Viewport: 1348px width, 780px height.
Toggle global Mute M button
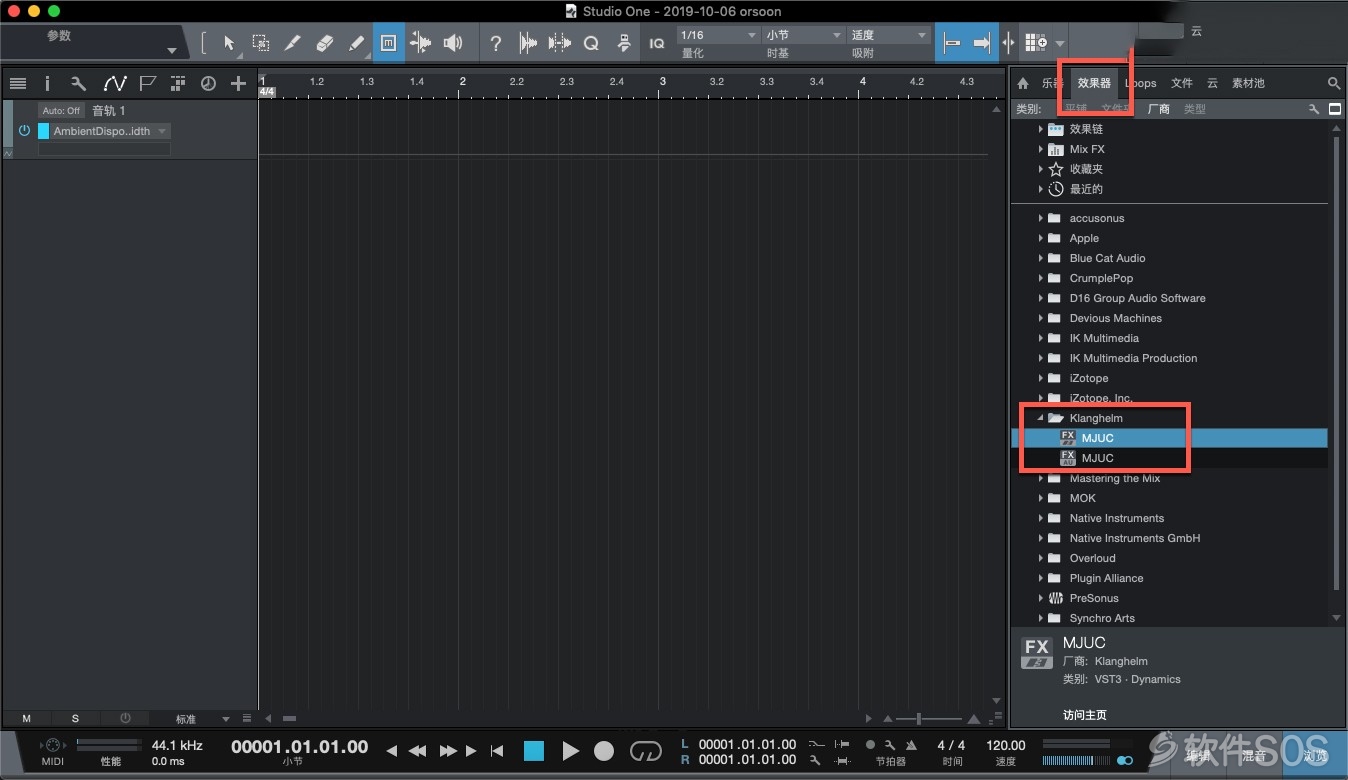[27, 718]
